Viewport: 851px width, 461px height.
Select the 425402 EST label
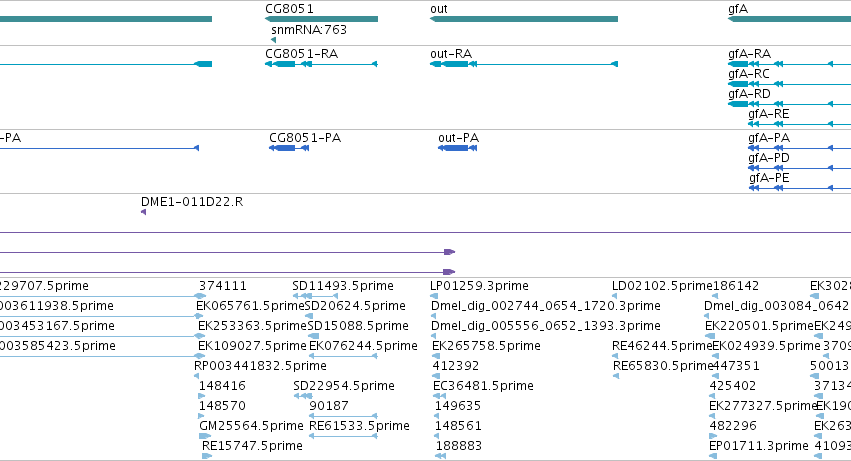coord(733,386)
